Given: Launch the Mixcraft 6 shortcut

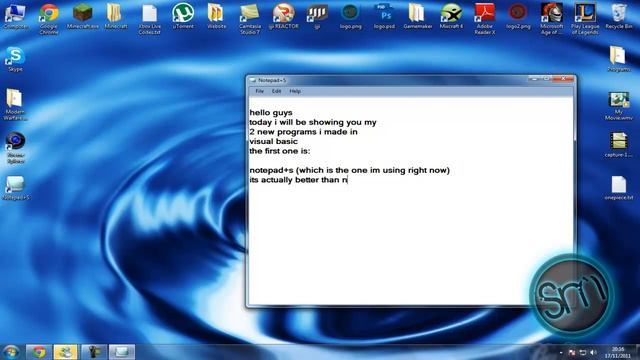Looking at the screenshot, I should click(451, 16).
